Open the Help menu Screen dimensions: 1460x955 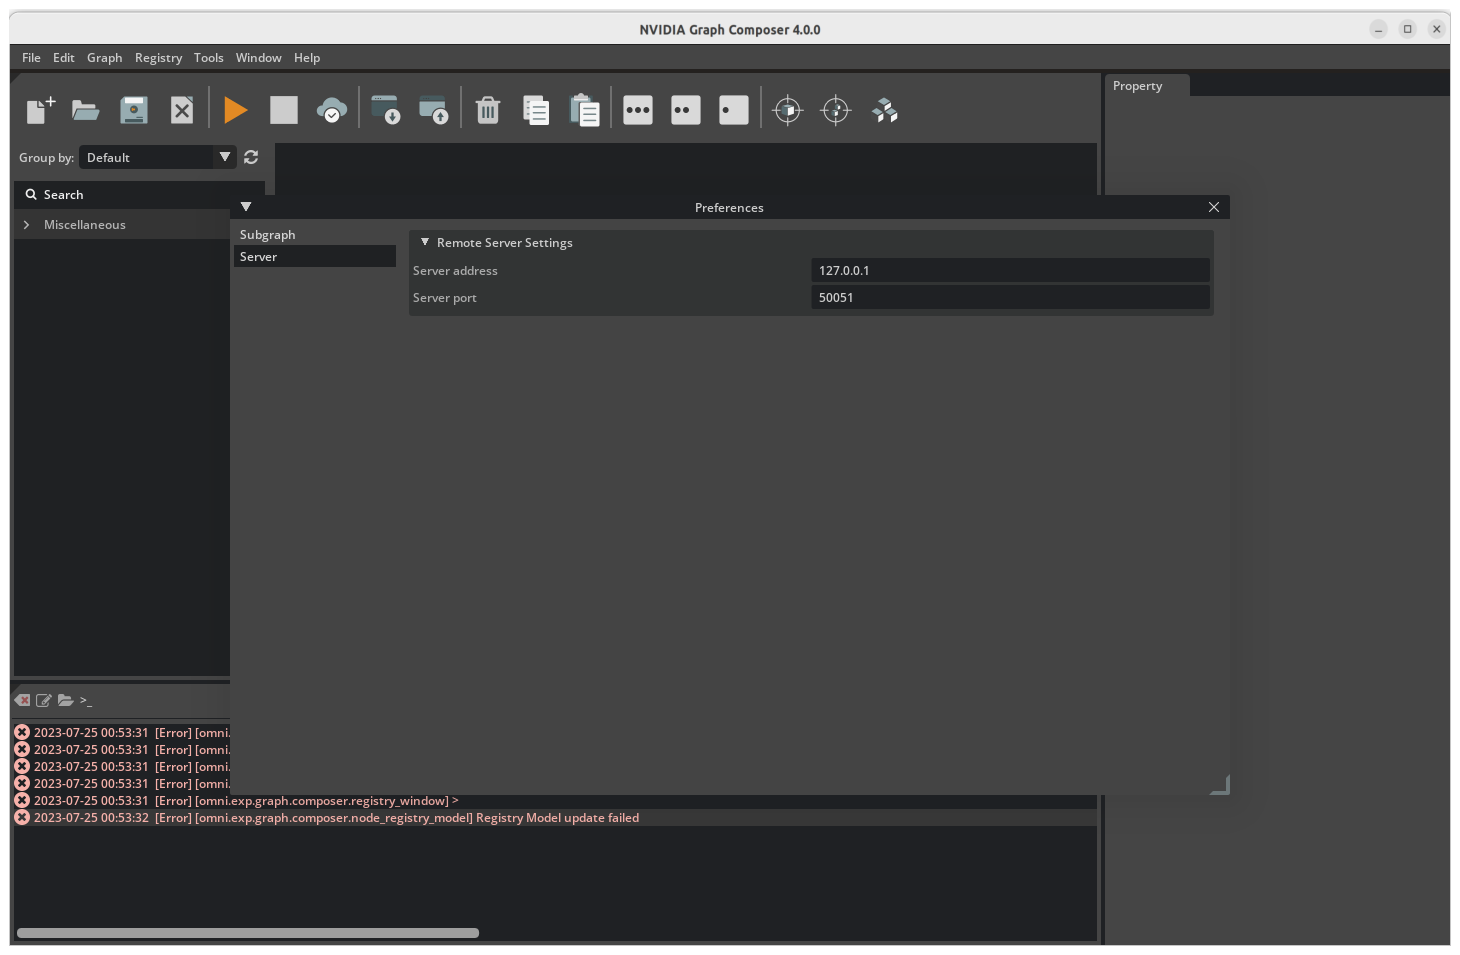point(307,58)
